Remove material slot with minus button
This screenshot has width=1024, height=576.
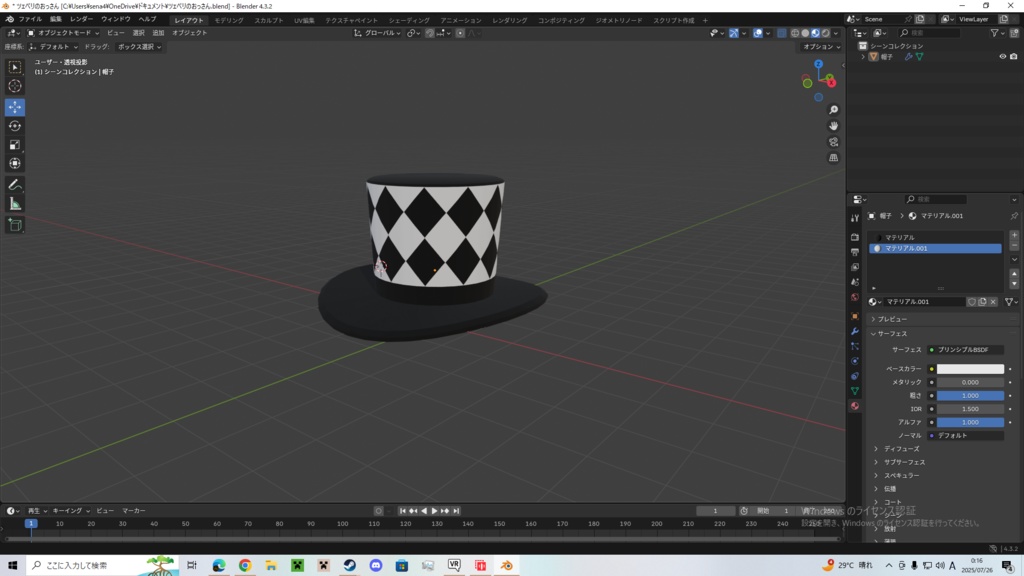pyautogui.click(x=1014, y=246)
